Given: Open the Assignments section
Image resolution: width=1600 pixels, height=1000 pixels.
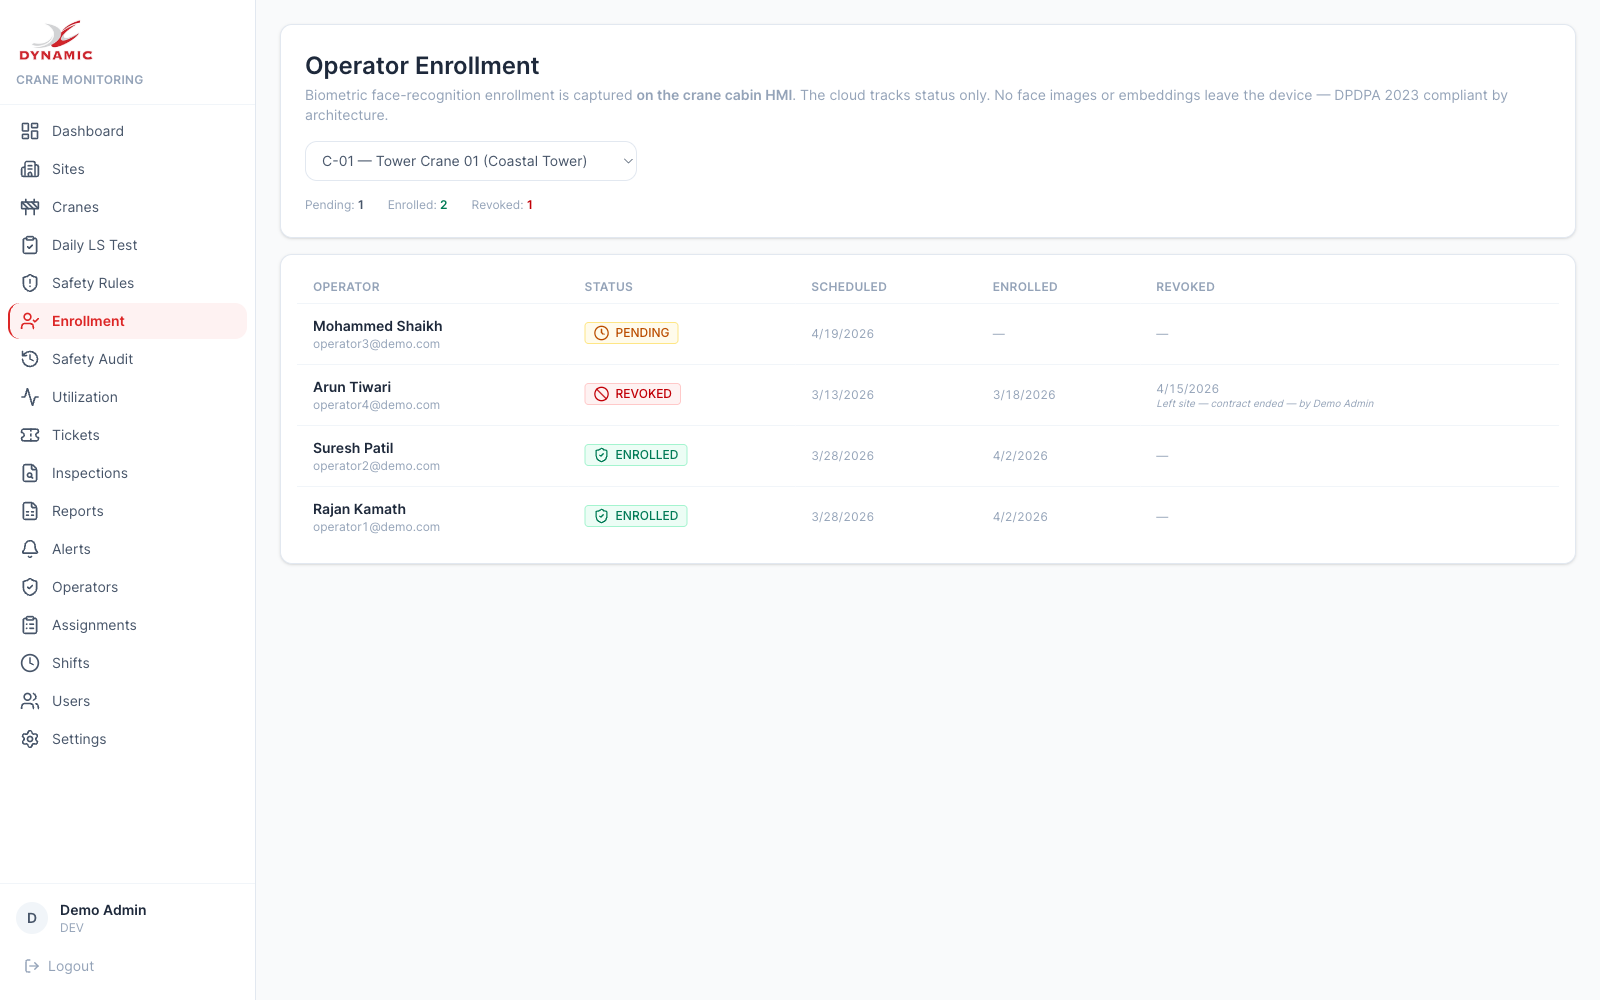Looking at the screenshot, I should coord(94,625).
